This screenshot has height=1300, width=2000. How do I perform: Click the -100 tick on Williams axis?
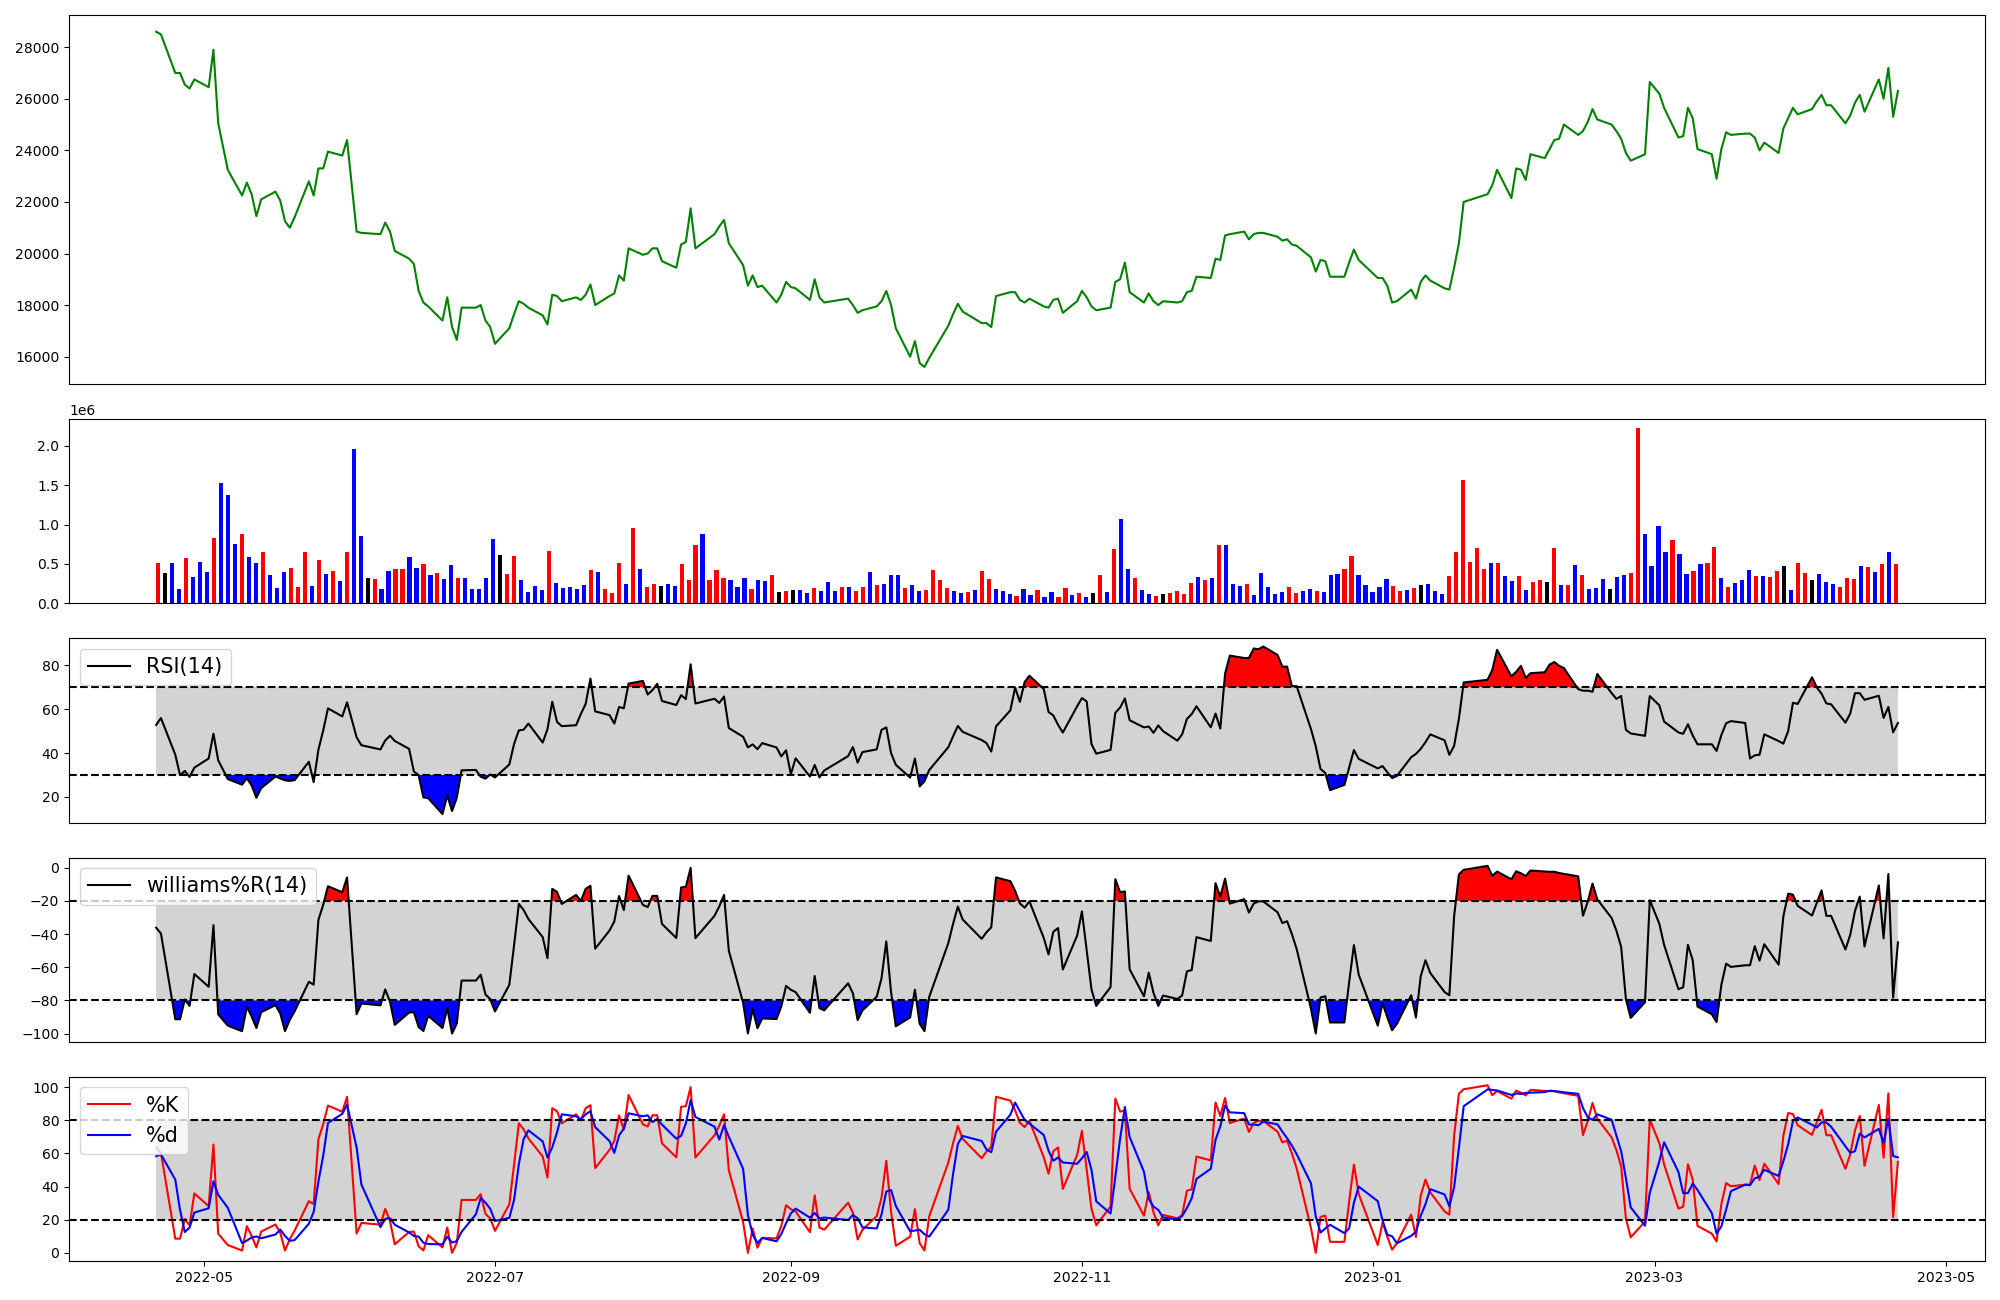[40, 1034]
